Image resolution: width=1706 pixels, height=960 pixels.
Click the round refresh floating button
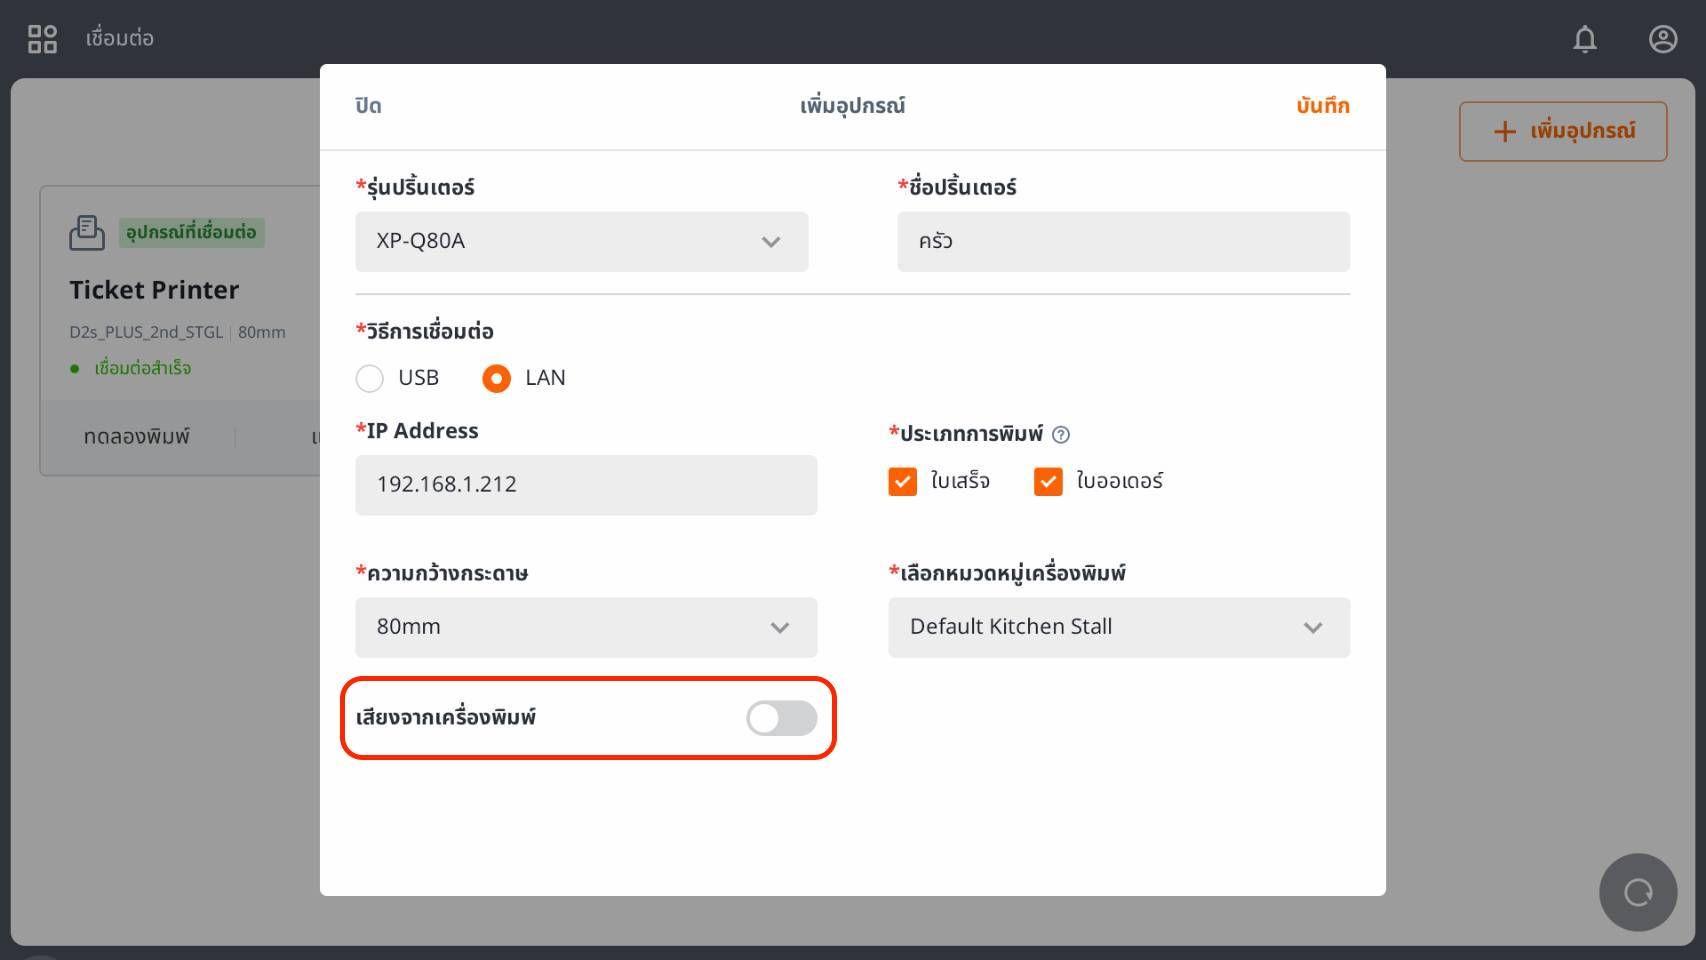1637,892
